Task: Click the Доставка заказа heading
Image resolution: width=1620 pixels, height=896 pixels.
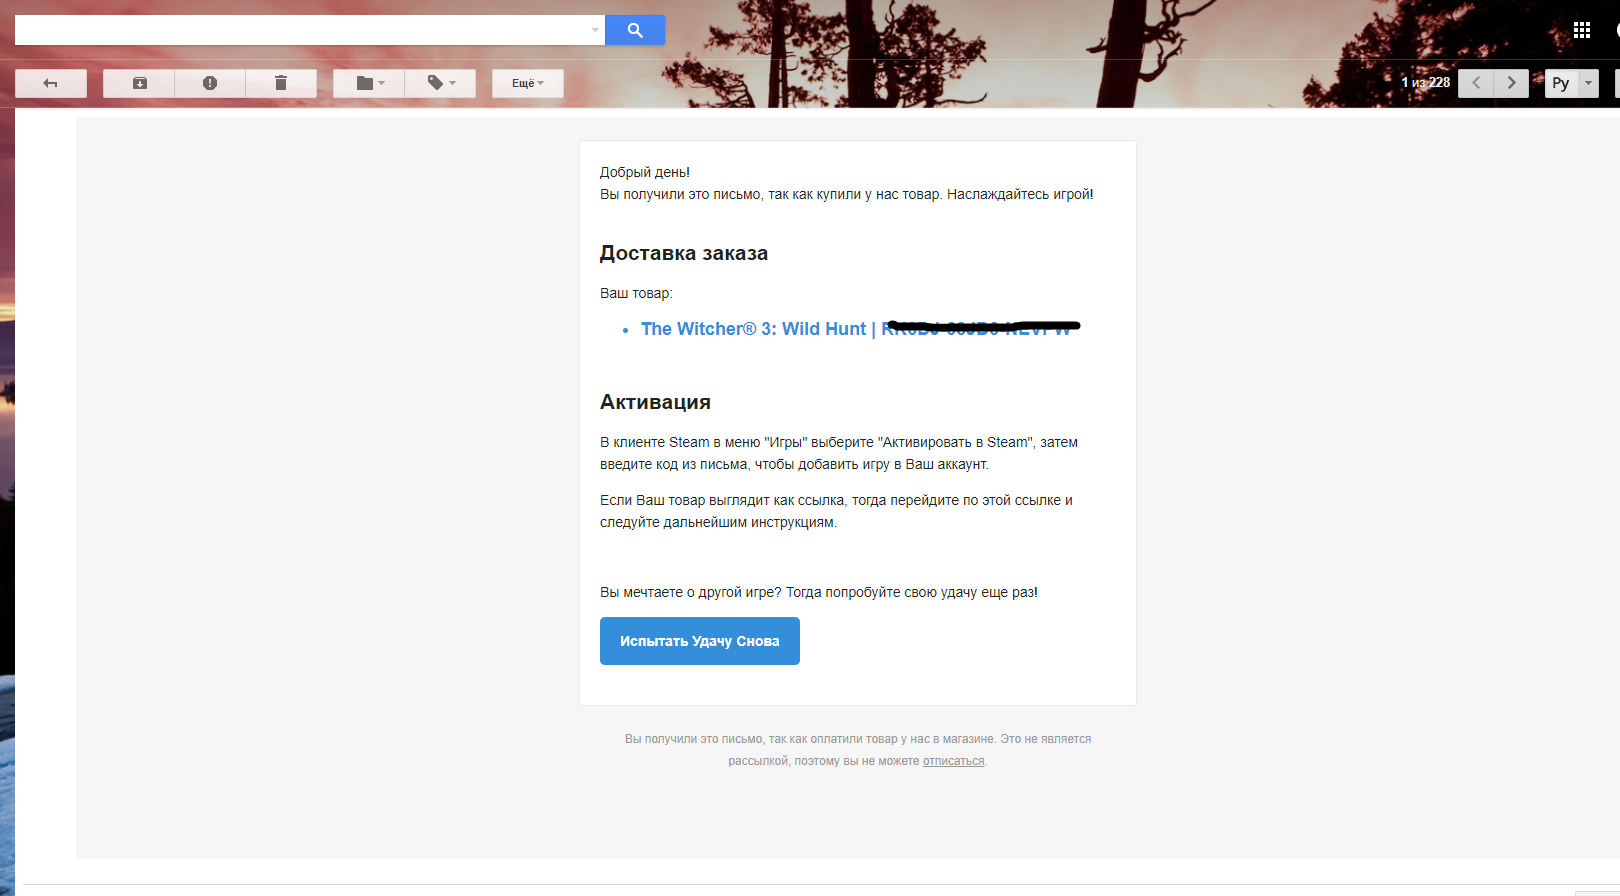Action: 684,253
